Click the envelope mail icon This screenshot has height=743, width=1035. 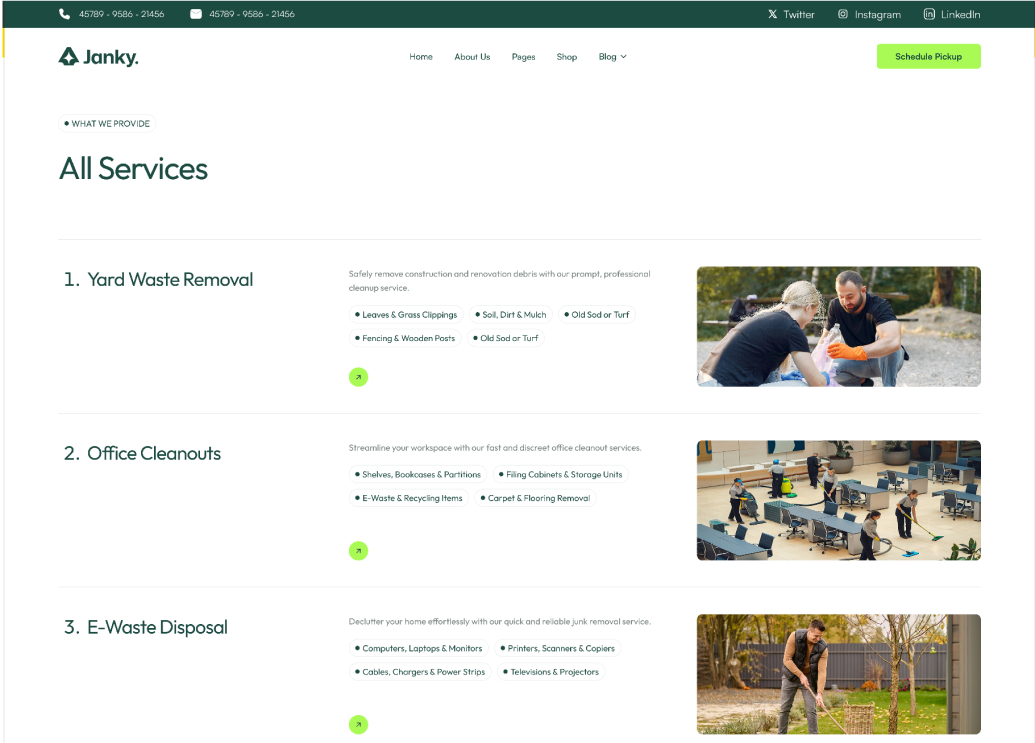(x=195, y=14)
